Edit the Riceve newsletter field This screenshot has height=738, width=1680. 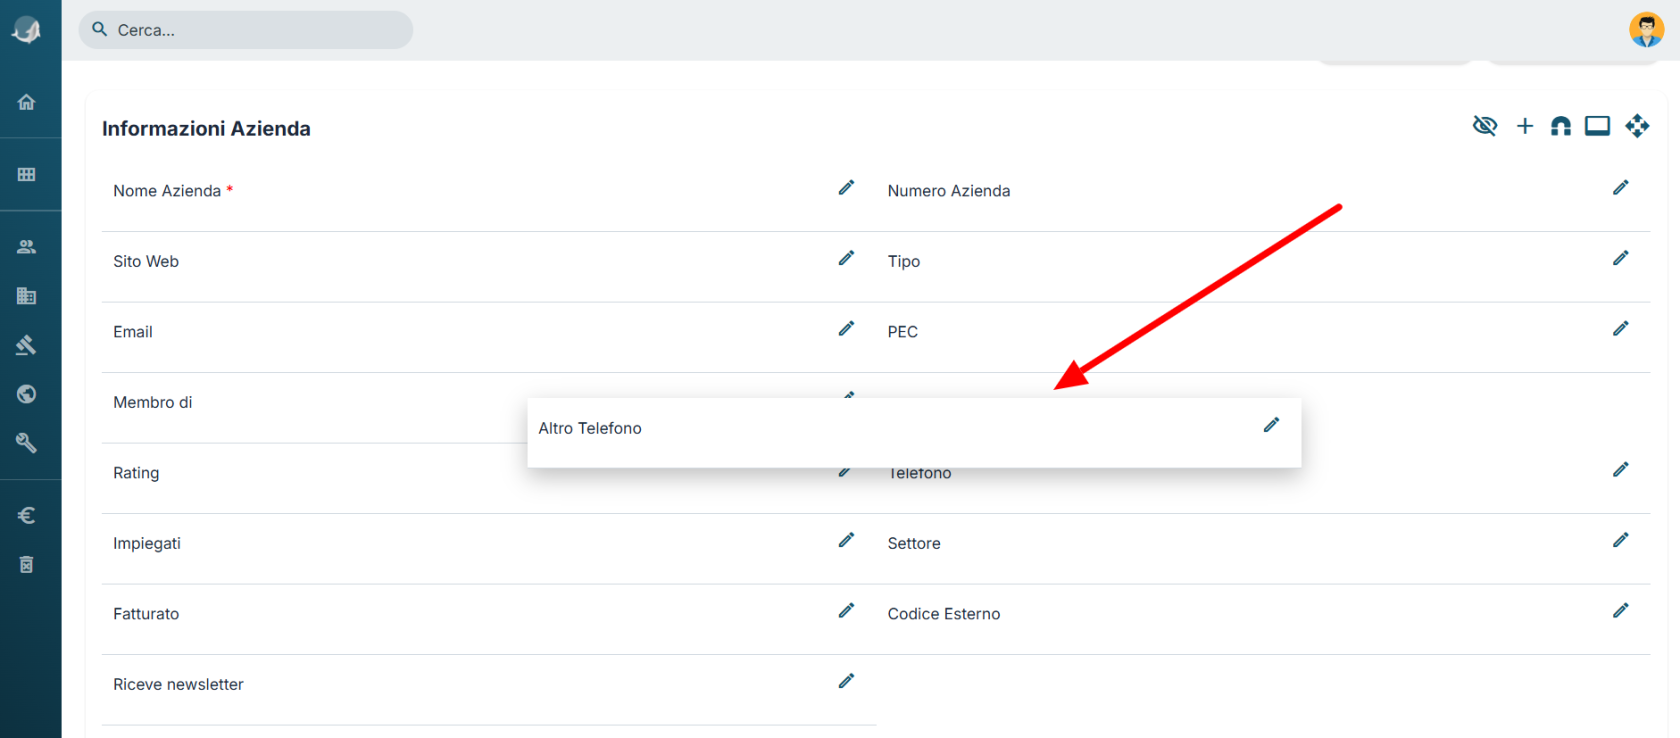point(846,681)
